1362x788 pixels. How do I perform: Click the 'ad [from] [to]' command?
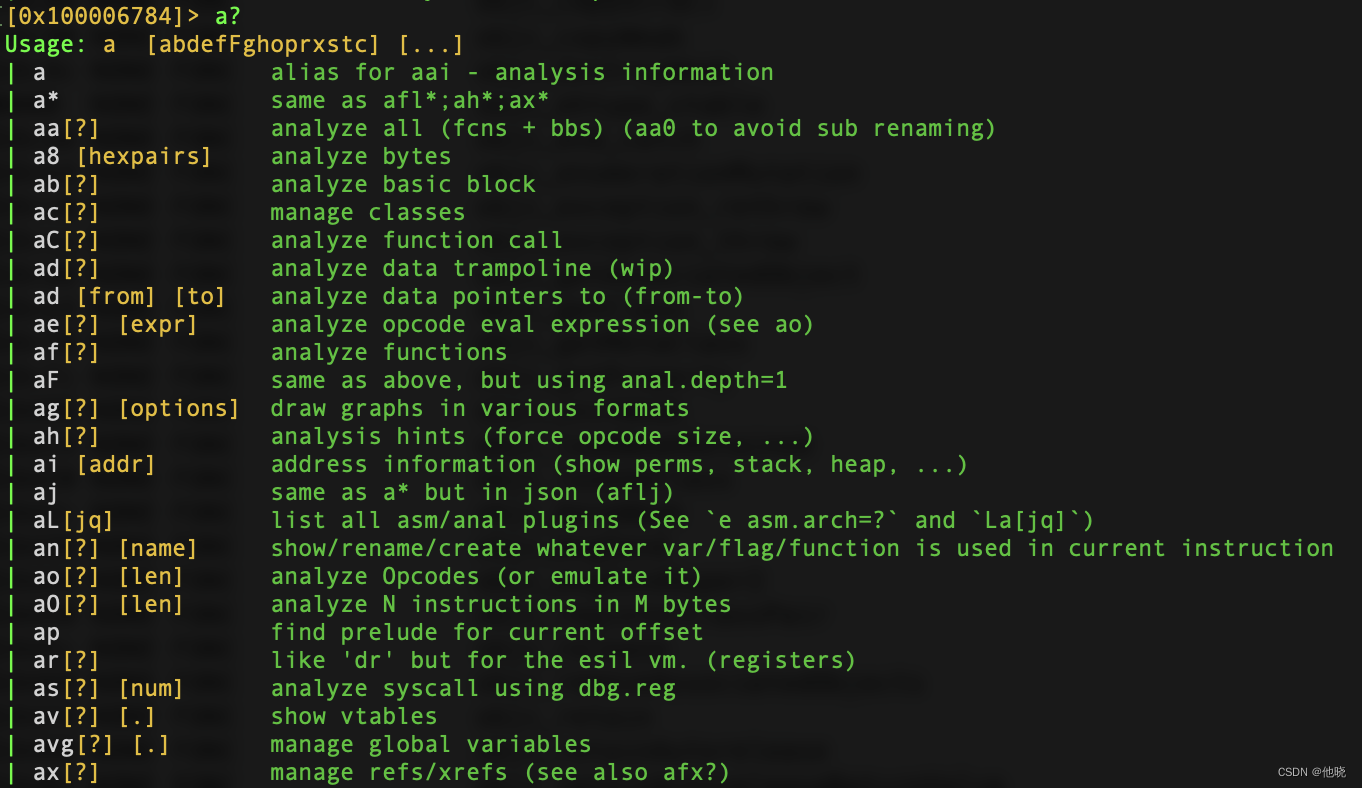[x=129, y=297]
